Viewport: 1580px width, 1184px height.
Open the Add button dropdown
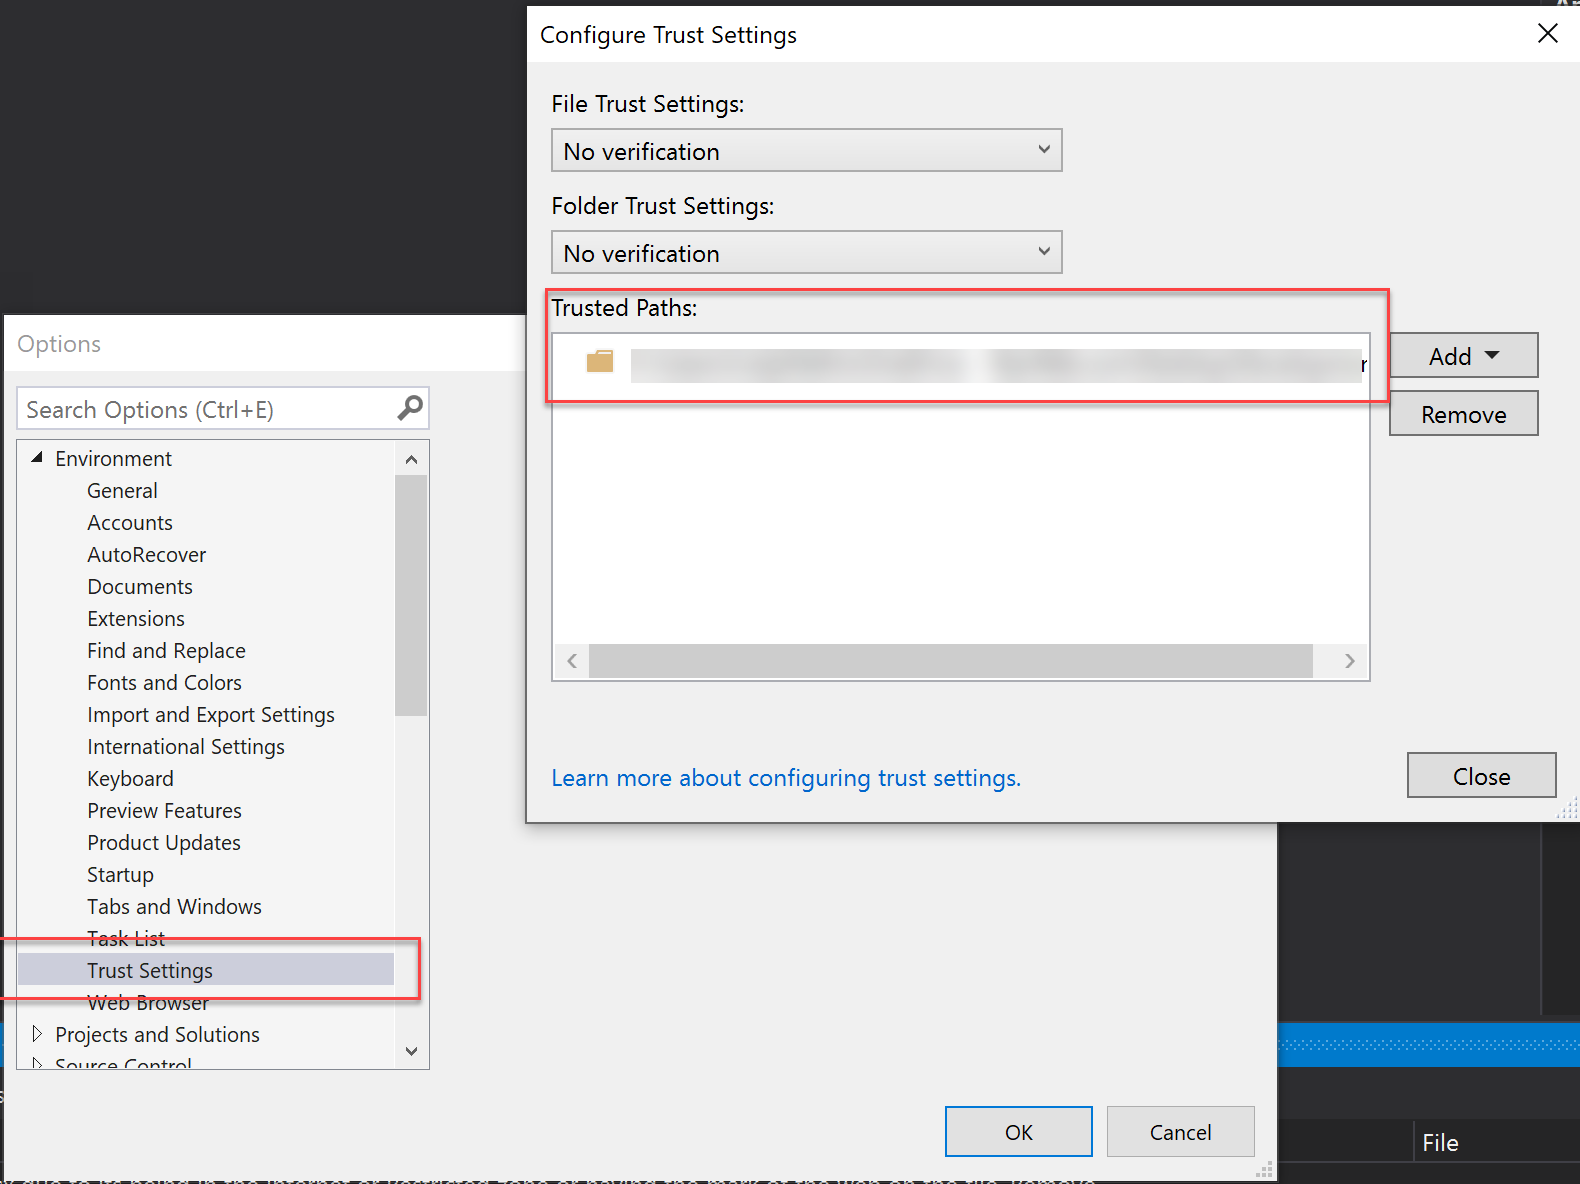1463,356
